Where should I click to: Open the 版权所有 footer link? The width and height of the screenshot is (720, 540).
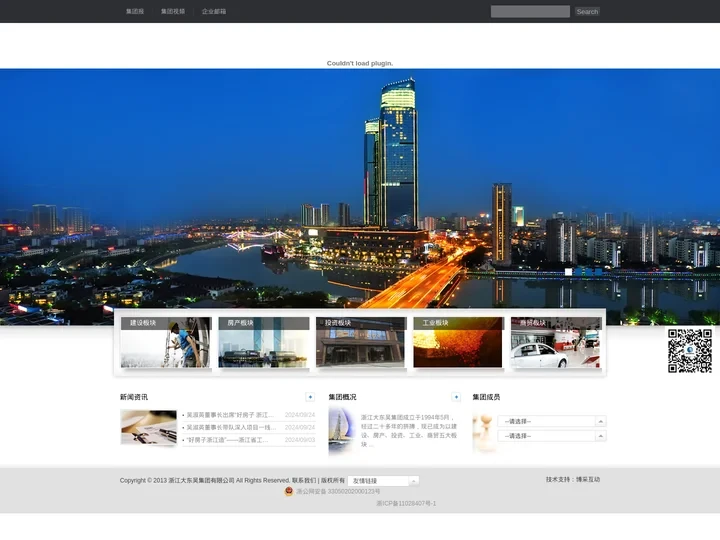pos(332,480)
